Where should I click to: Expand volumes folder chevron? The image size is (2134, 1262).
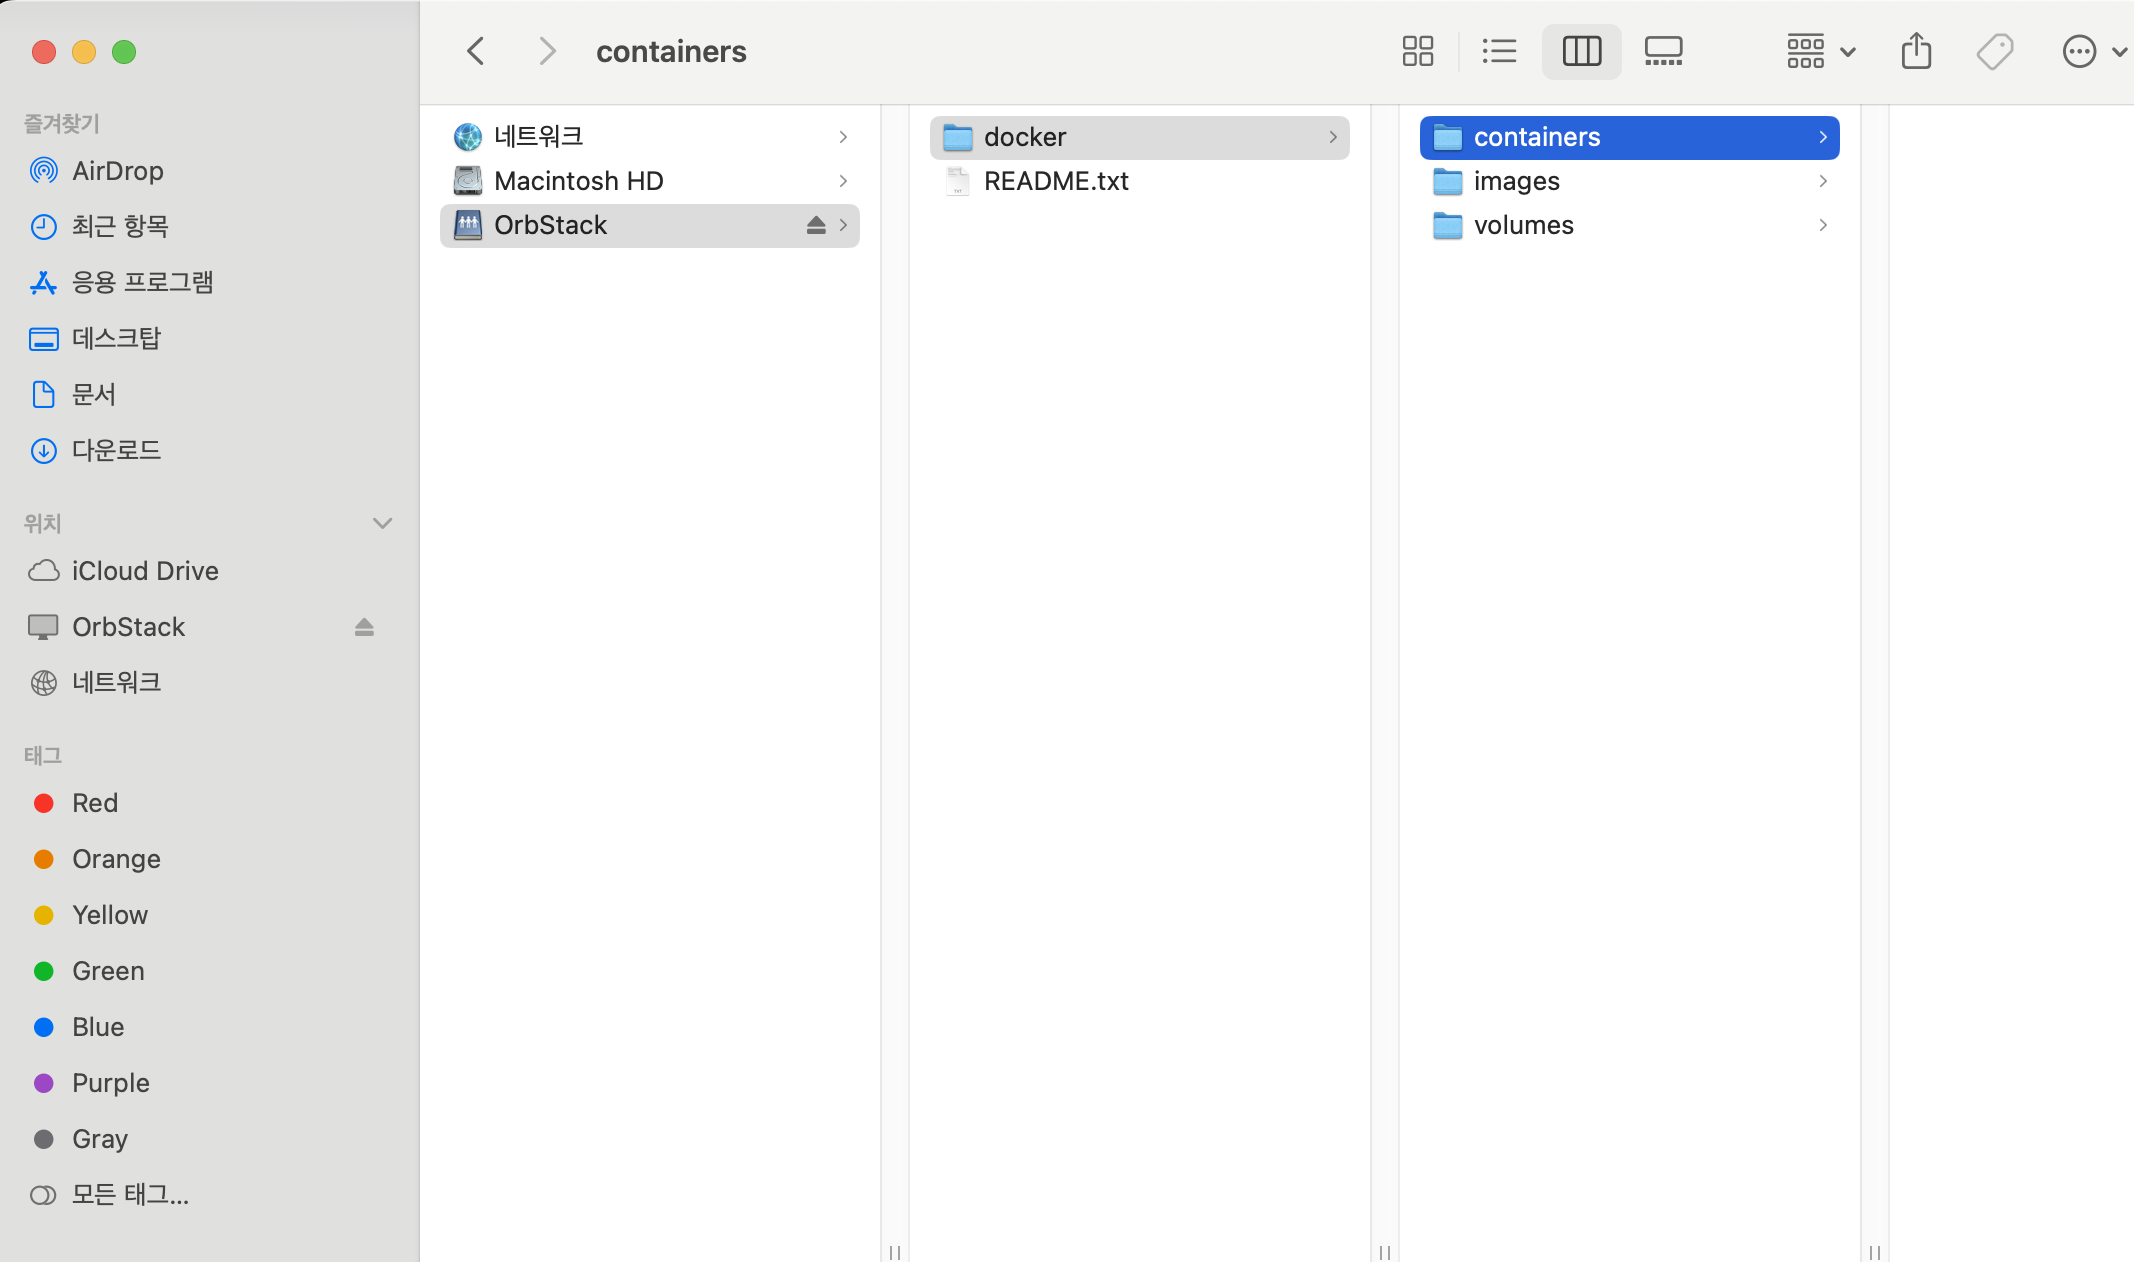(1823, 225)
